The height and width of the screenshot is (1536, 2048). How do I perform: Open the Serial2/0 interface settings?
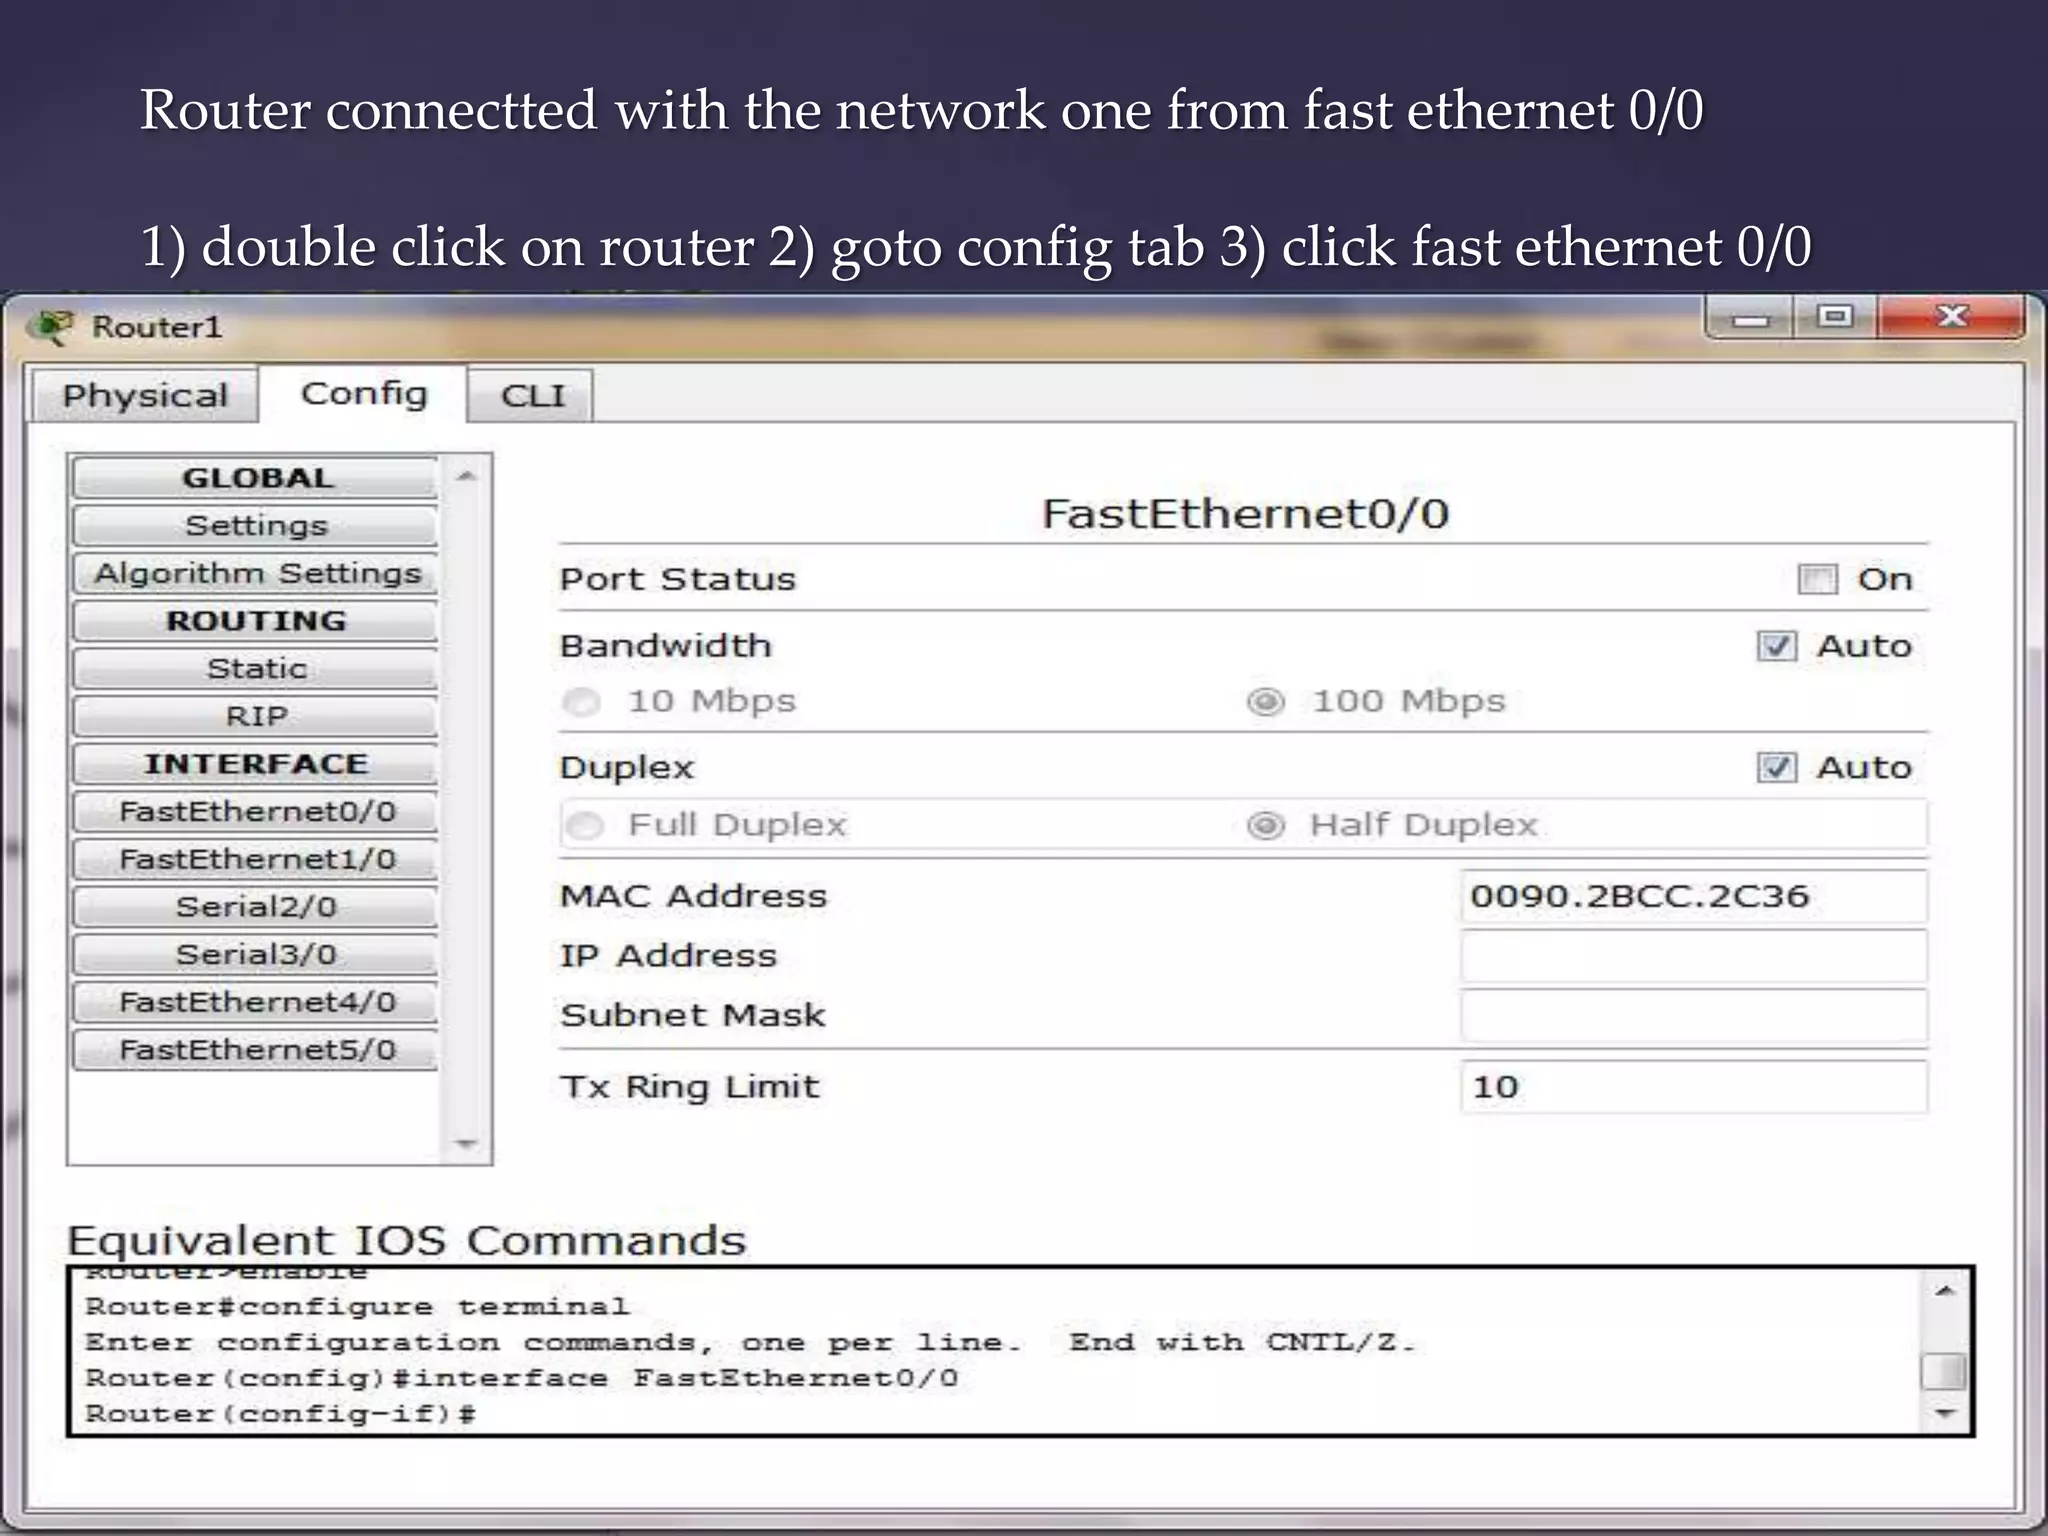(256, 907)
